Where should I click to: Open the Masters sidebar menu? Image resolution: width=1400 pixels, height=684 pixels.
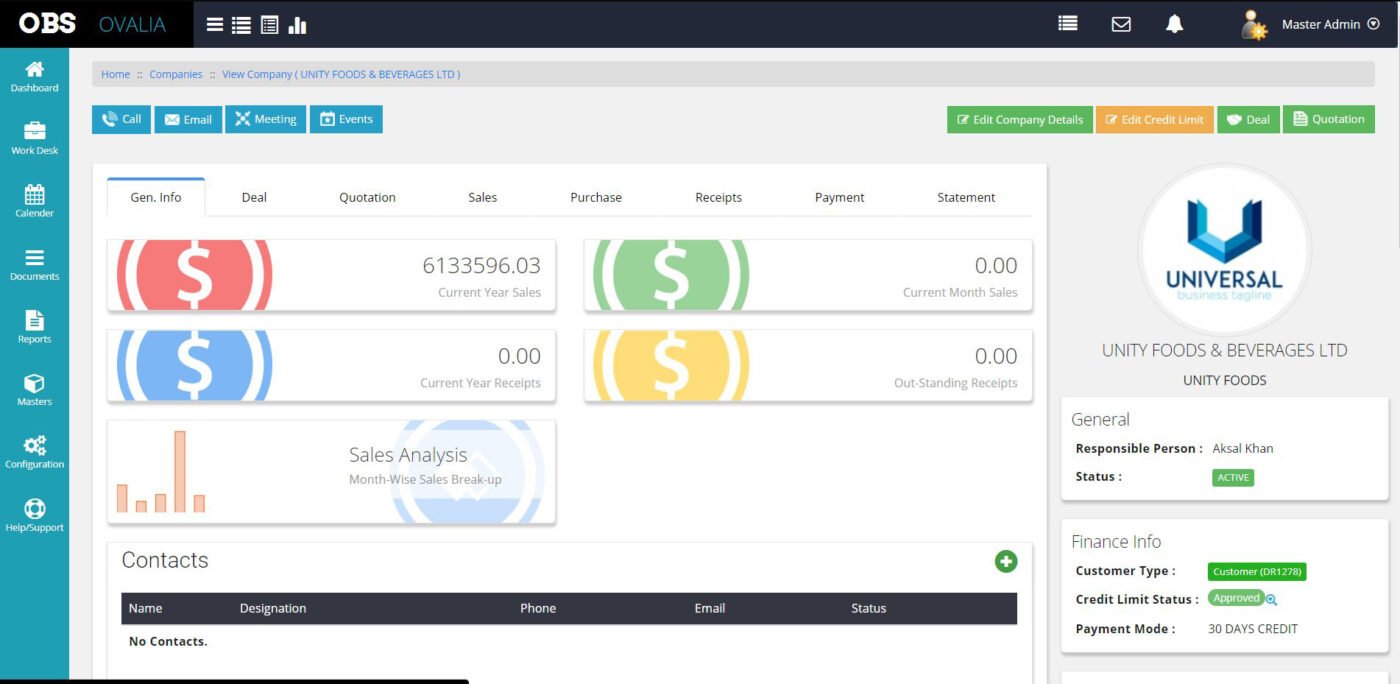(34, 389)
